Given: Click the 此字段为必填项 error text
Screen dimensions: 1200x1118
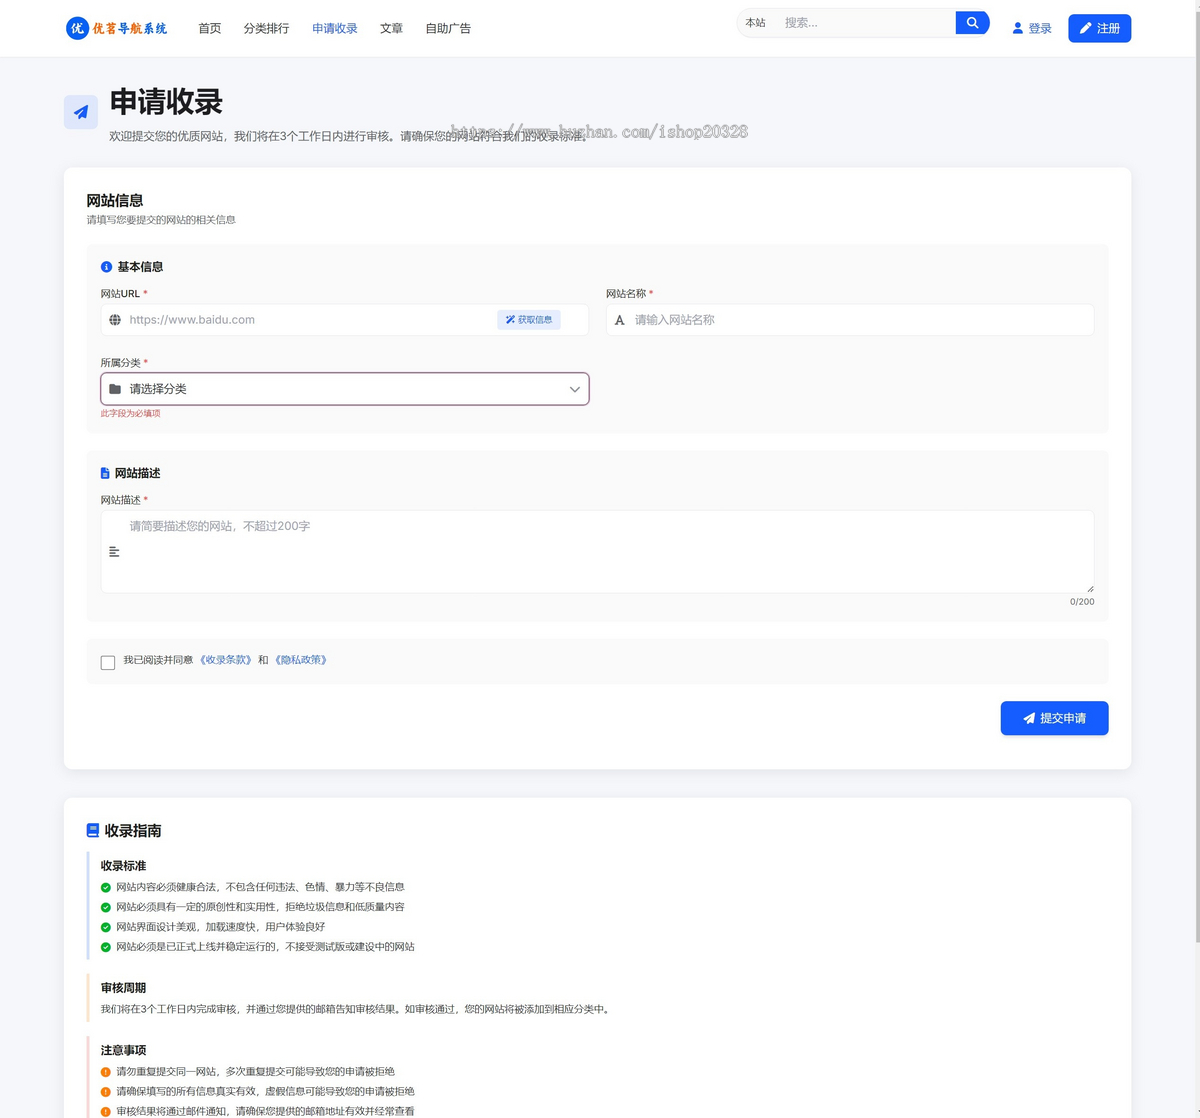Looking at the screenshot, I should pos(130,413).
